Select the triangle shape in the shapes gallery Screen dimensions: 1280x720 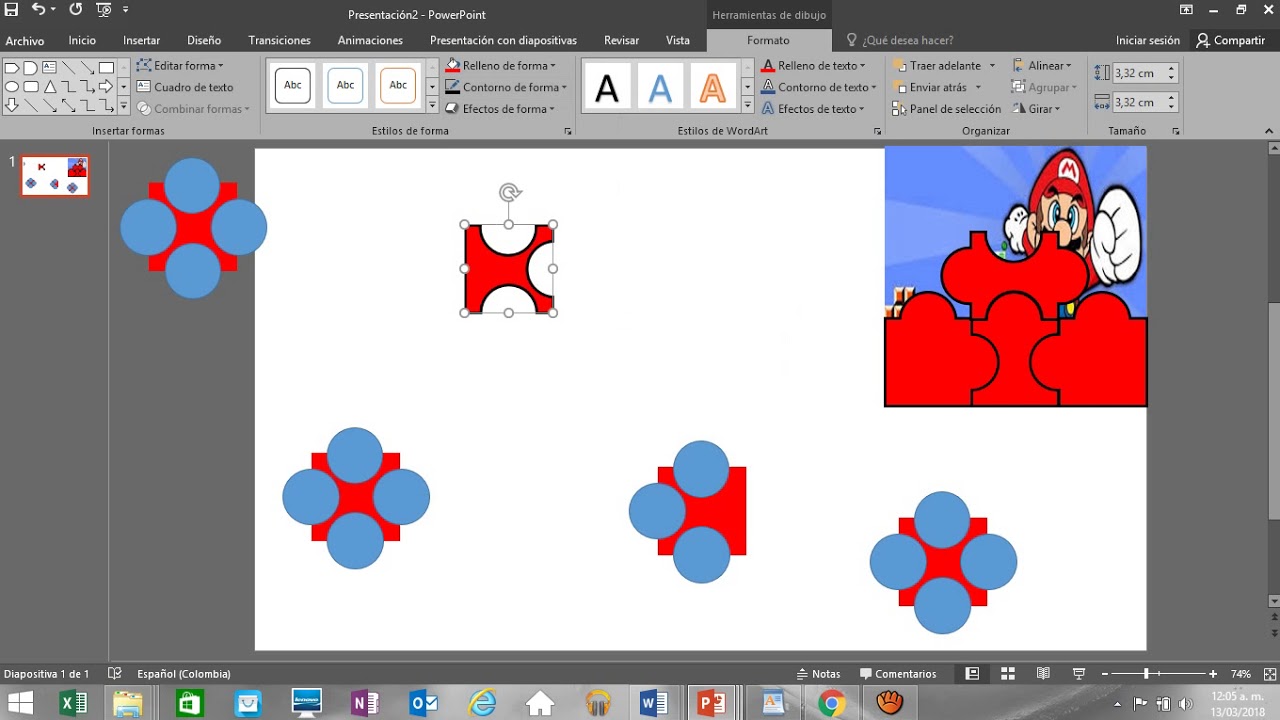pos(49,87)
